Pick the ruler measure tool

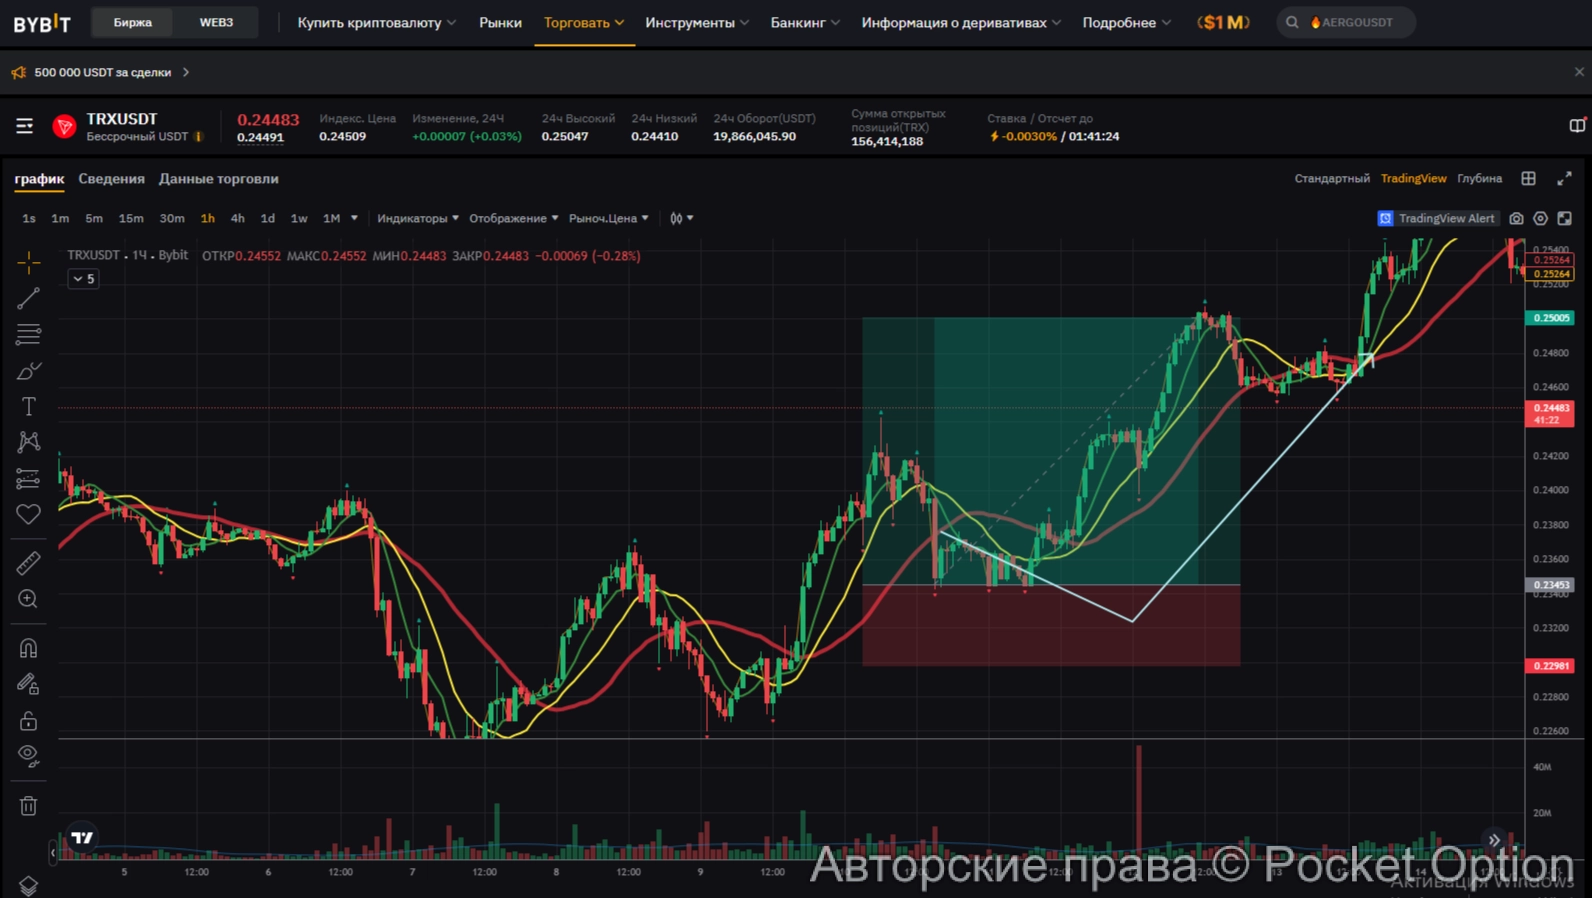pyautogui.click(x=28, y=563)
